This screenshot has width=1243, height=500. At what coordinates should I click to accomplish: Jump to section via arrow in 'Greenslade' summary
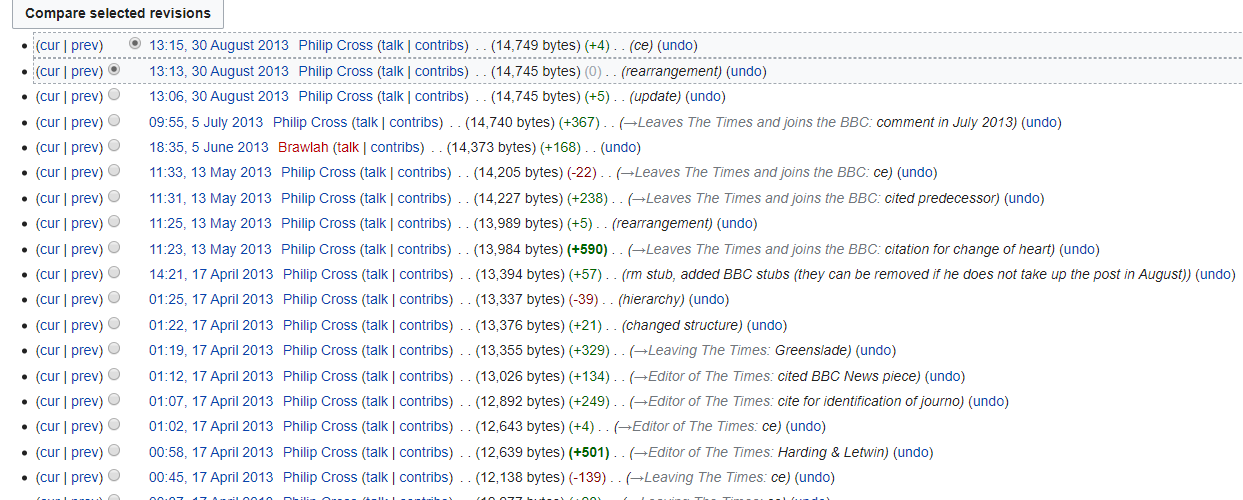[x=639, y=350]
